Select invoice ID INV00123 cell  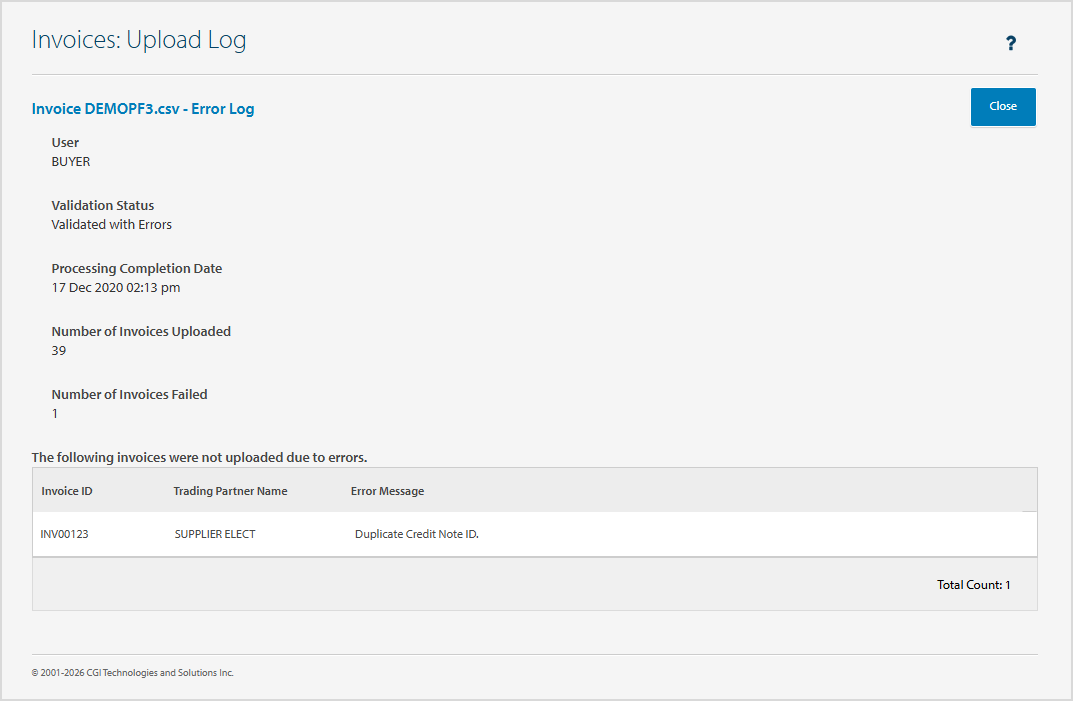(x=64, y=534)
